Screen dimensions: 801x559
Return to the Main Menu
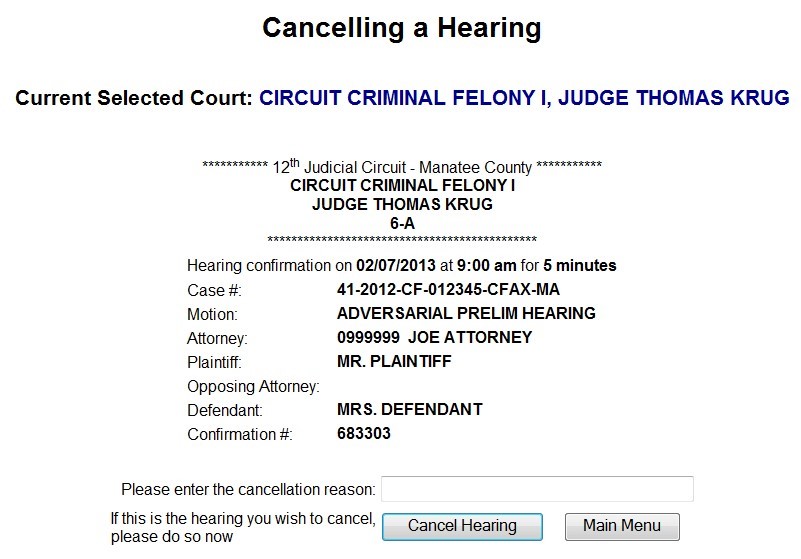coord(622,526)
